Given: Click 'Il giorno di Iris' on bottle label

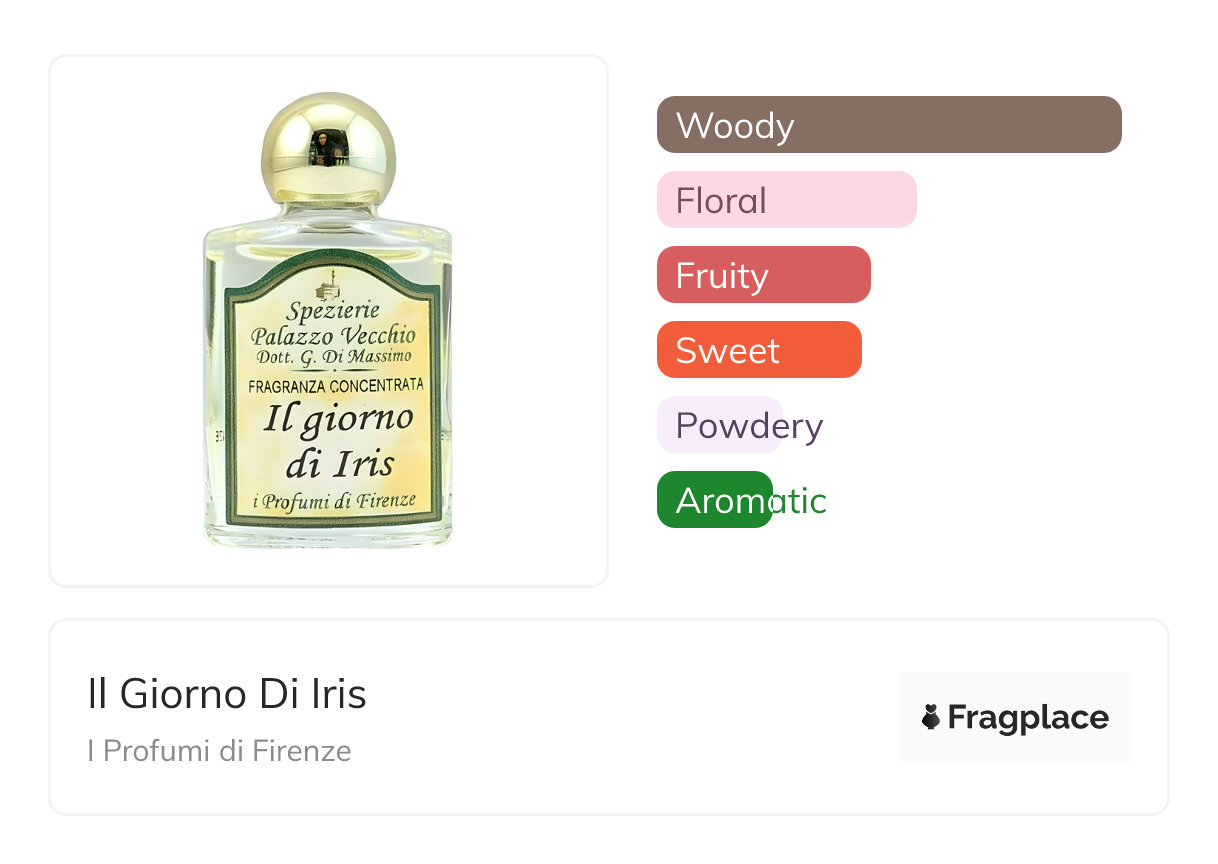Looking at the screenshot, I should 338,440.
